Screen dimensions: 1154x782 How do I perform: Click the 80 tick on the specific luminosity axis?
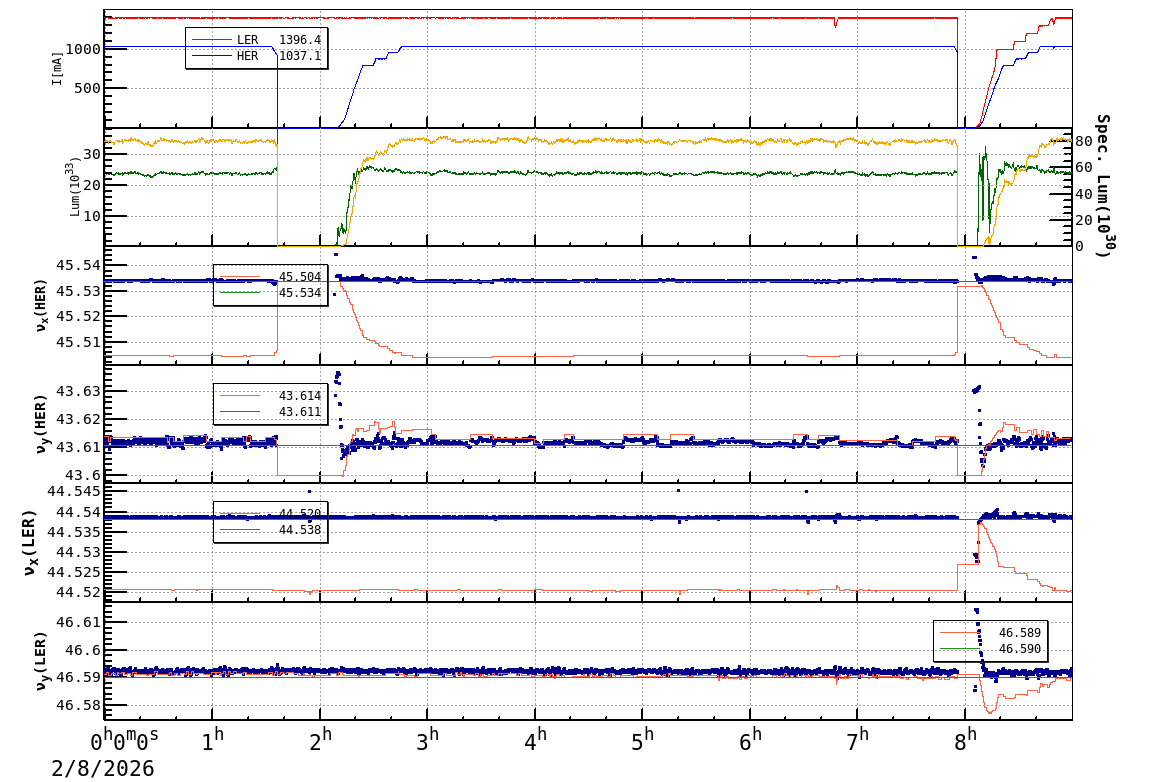[1083, 141]
